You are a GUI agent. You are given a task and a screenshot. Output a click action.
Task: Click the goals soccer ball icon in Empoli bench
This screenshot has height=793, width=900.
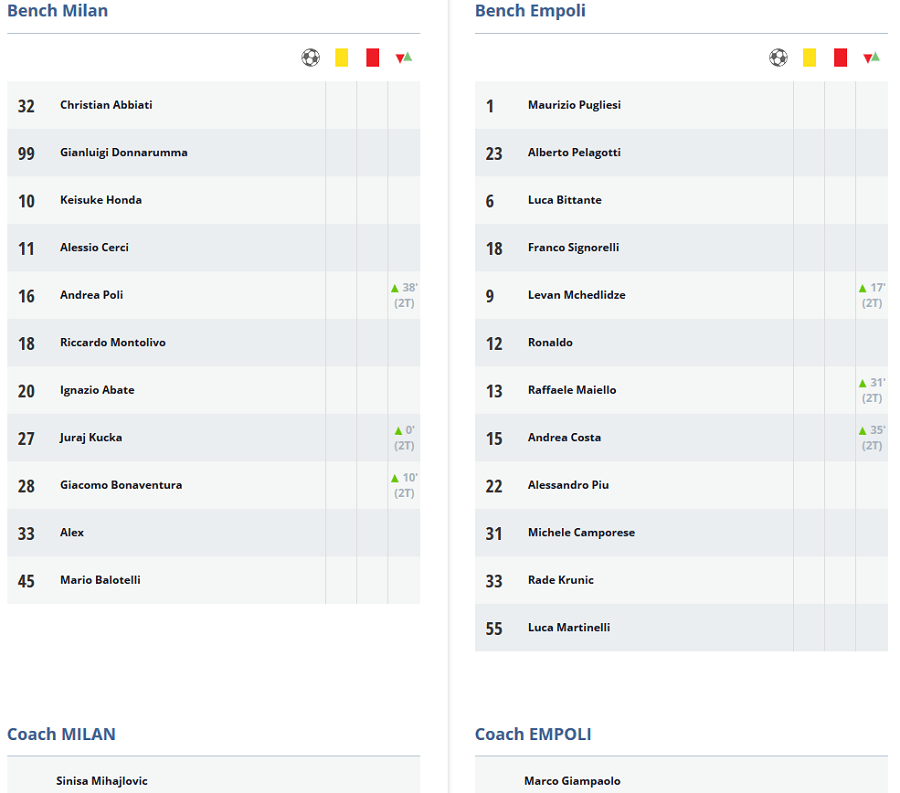pos(778,57)
